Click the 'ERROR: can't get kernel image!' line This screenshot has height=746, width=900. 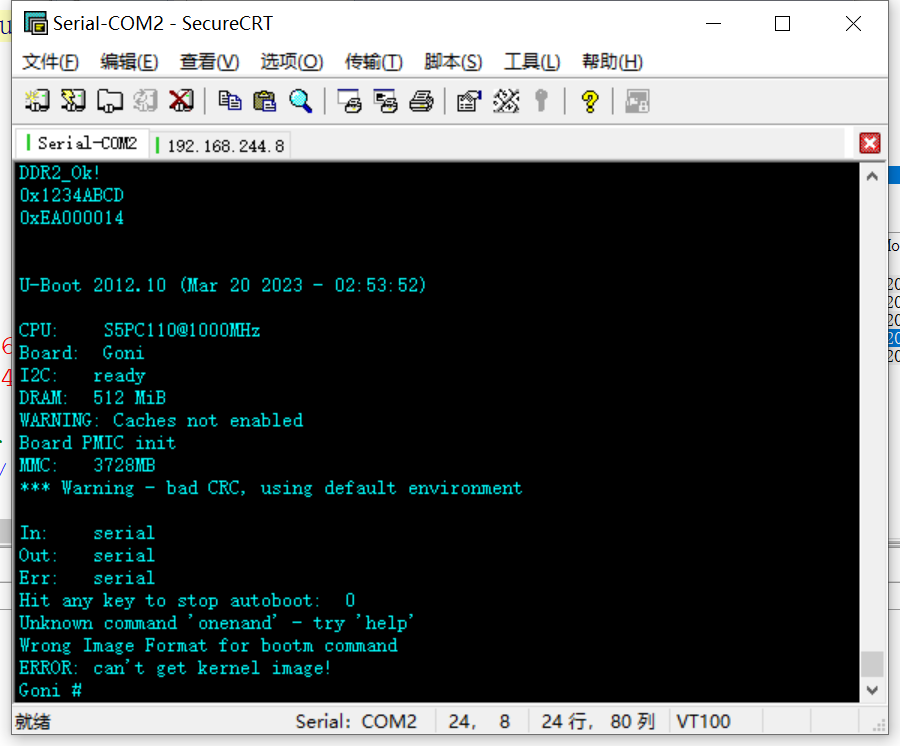tap(175, 668)
